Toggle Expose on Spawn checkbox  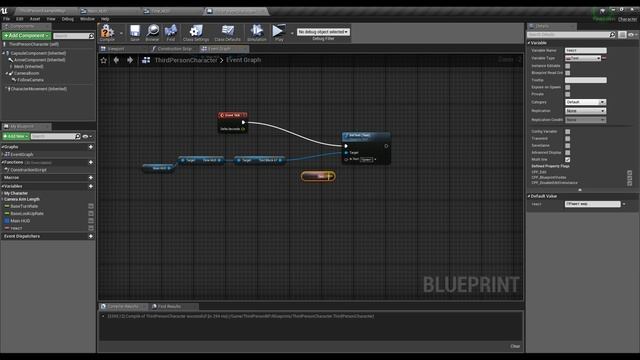point(567,87)
